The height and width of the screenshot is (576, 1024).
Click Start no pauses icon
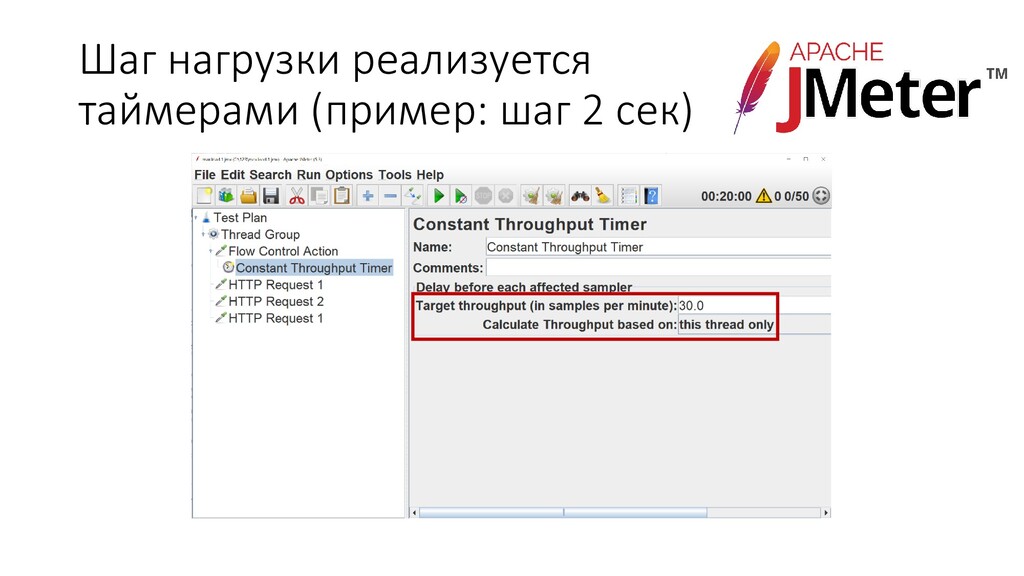(x=461, y=196)
